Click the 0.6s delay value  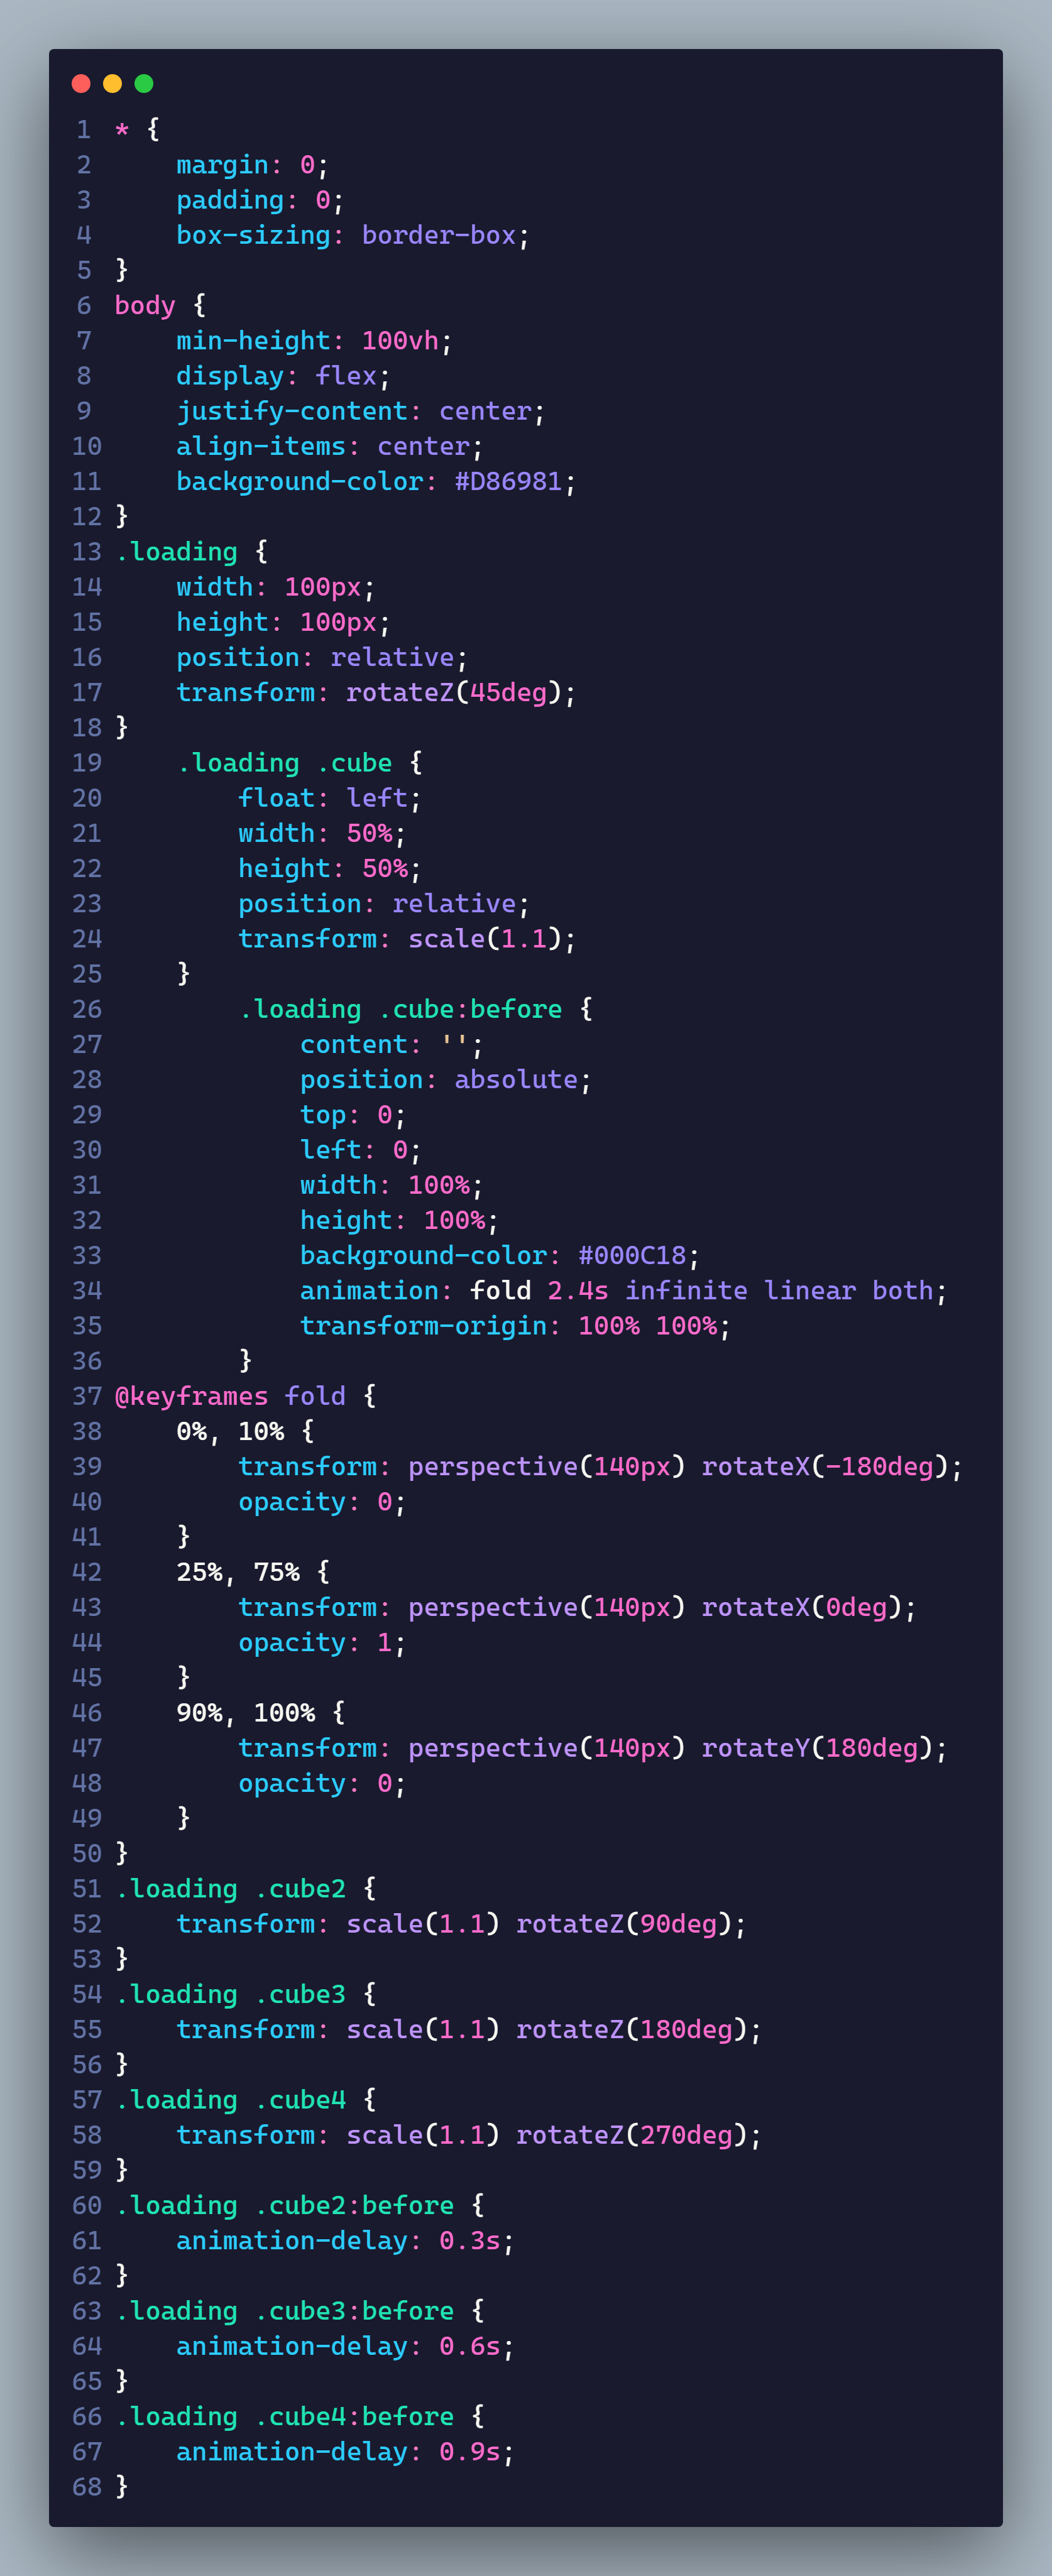[x=470, y=2346]
